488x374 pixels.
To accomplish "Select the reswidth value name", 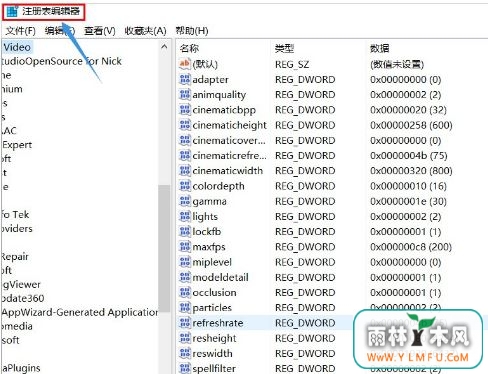I will [x=212, y=353].
